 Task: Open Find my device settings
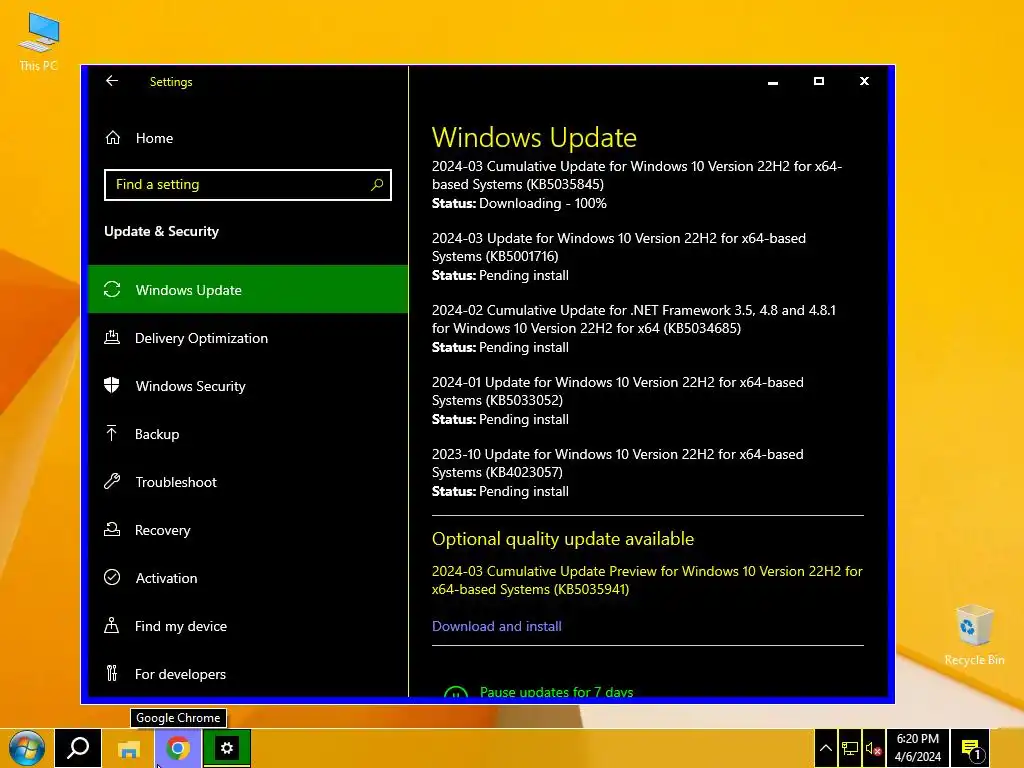pyautogui.click(x=248, y=626)
